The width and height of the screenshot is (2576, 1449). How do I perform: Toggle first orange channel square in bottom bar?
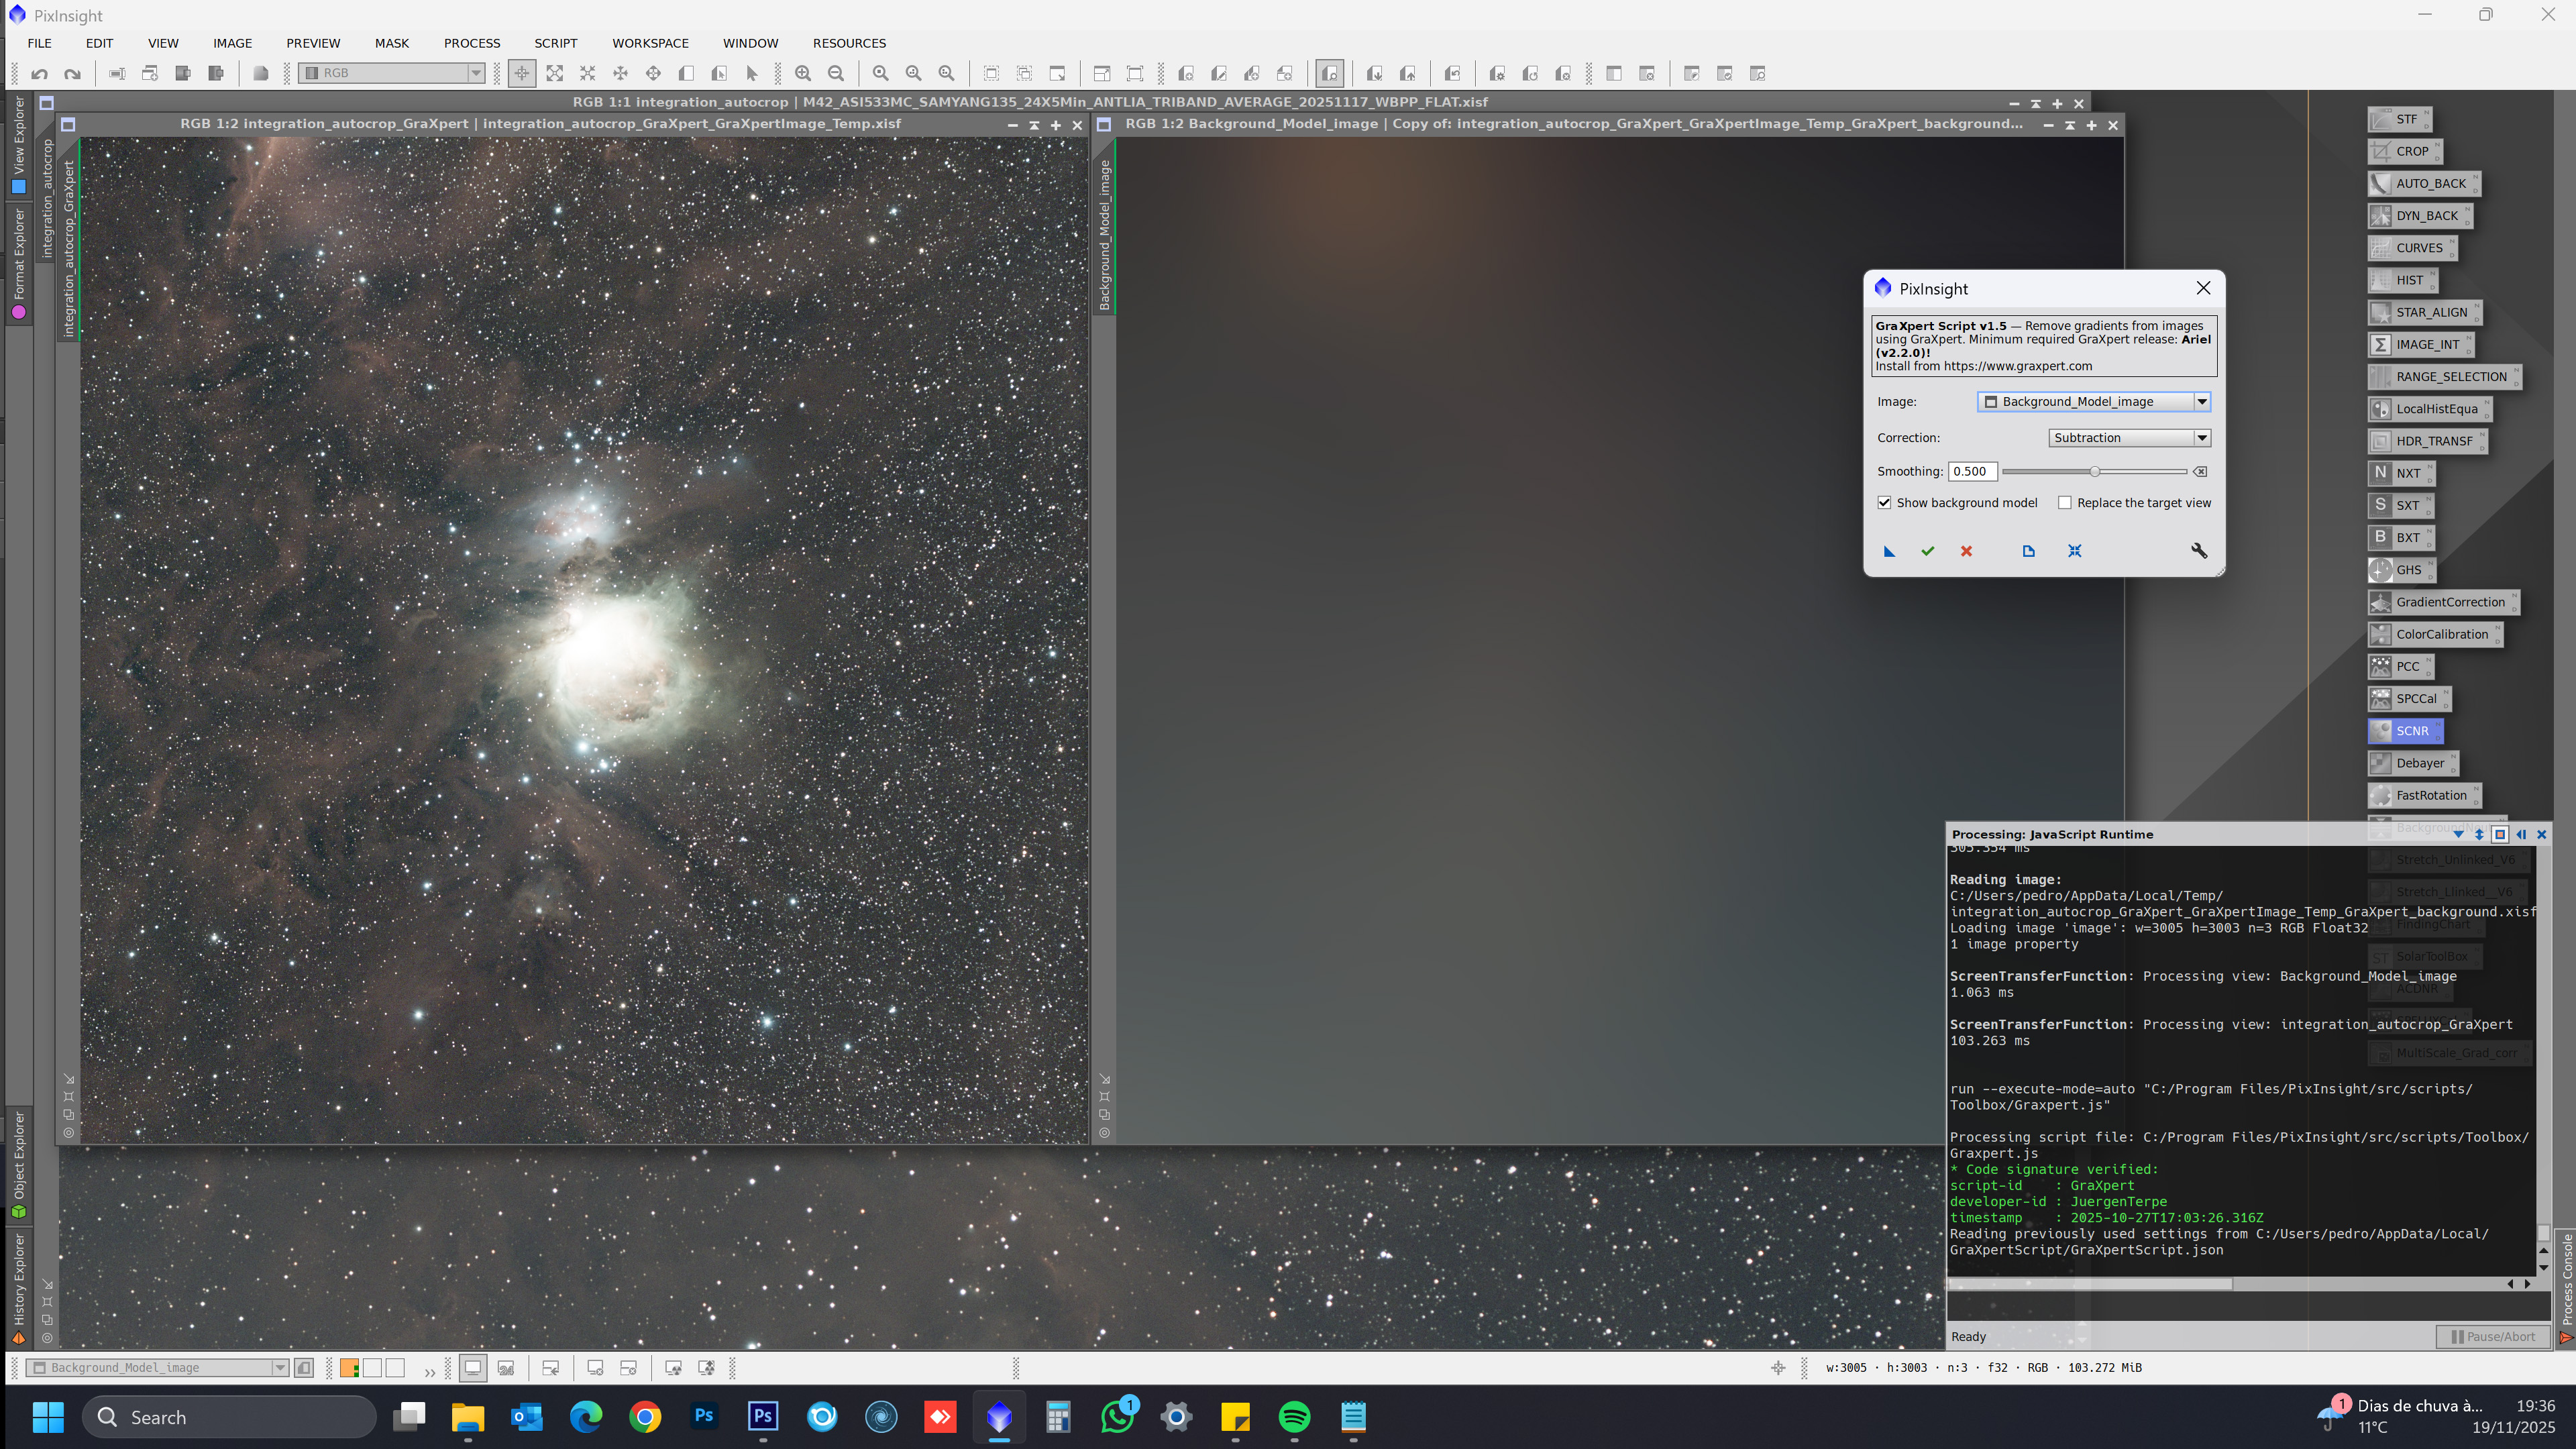coord(349,1368)
